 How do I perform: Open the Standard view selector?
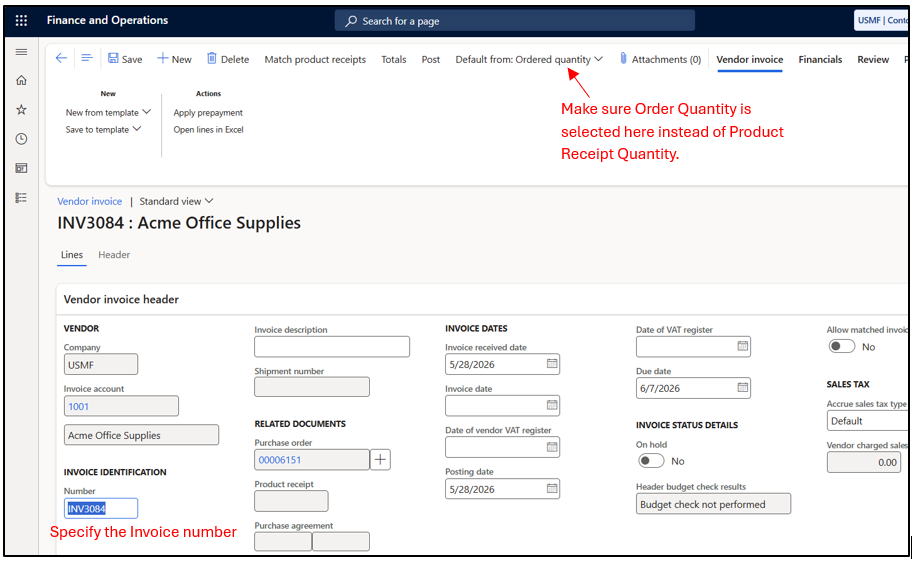coord(176,201)
